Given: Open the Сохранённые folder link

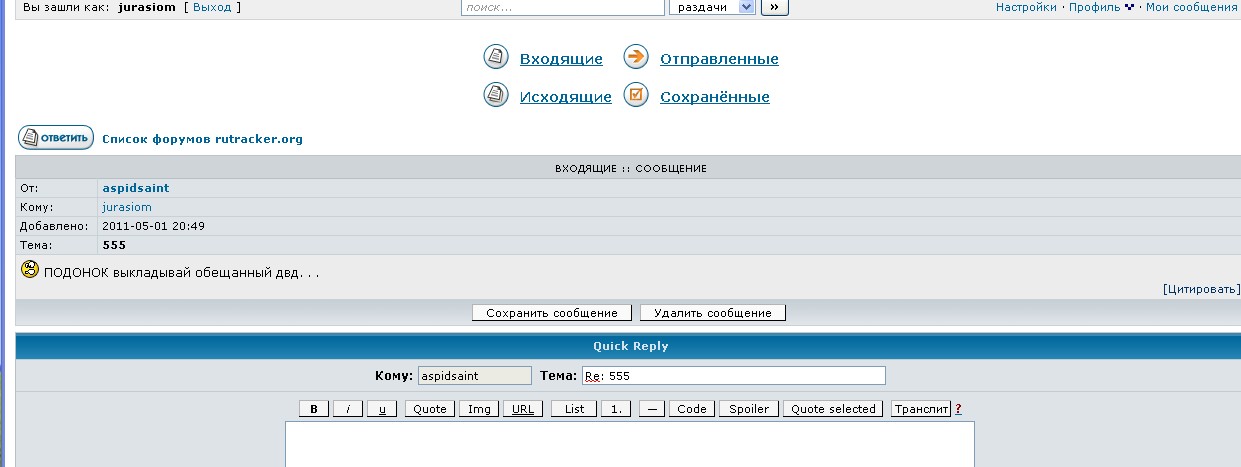Looking at the screenshot, I should coord(714,97).
